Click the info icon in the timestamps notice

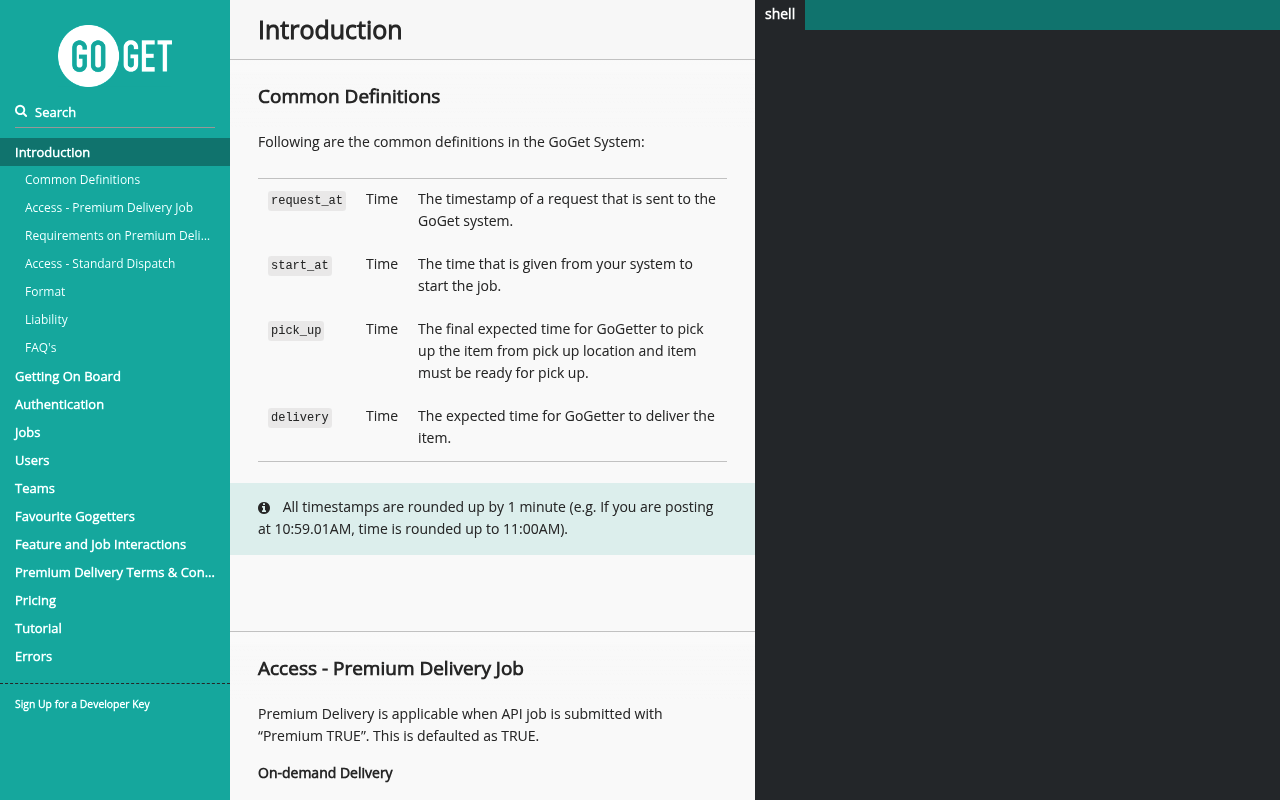264,508
